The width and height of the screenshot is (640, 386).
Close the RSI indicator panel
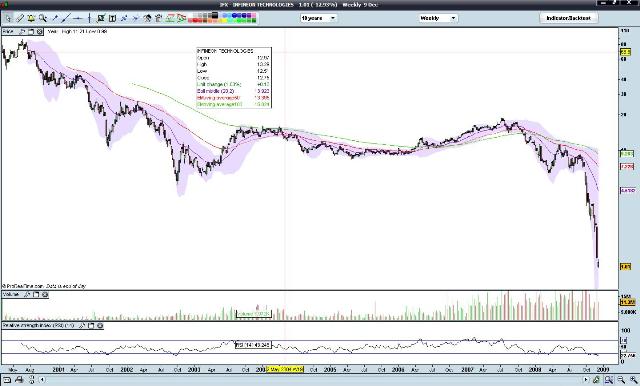point(100,326)
